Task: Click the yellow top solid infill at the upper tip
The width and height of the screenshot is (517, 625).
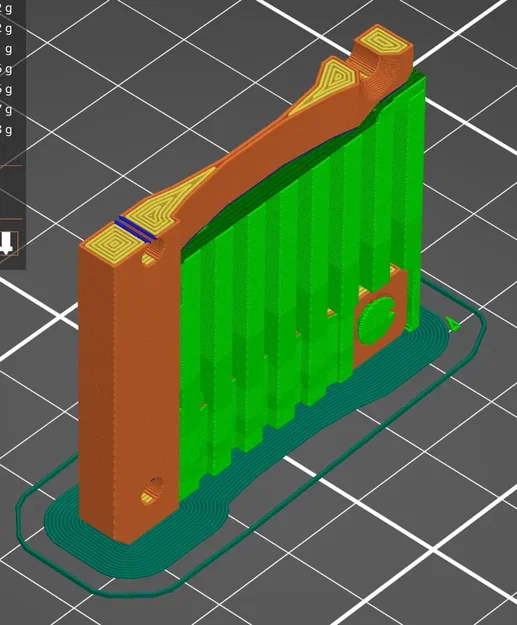Action: click(x=383, y=42)
